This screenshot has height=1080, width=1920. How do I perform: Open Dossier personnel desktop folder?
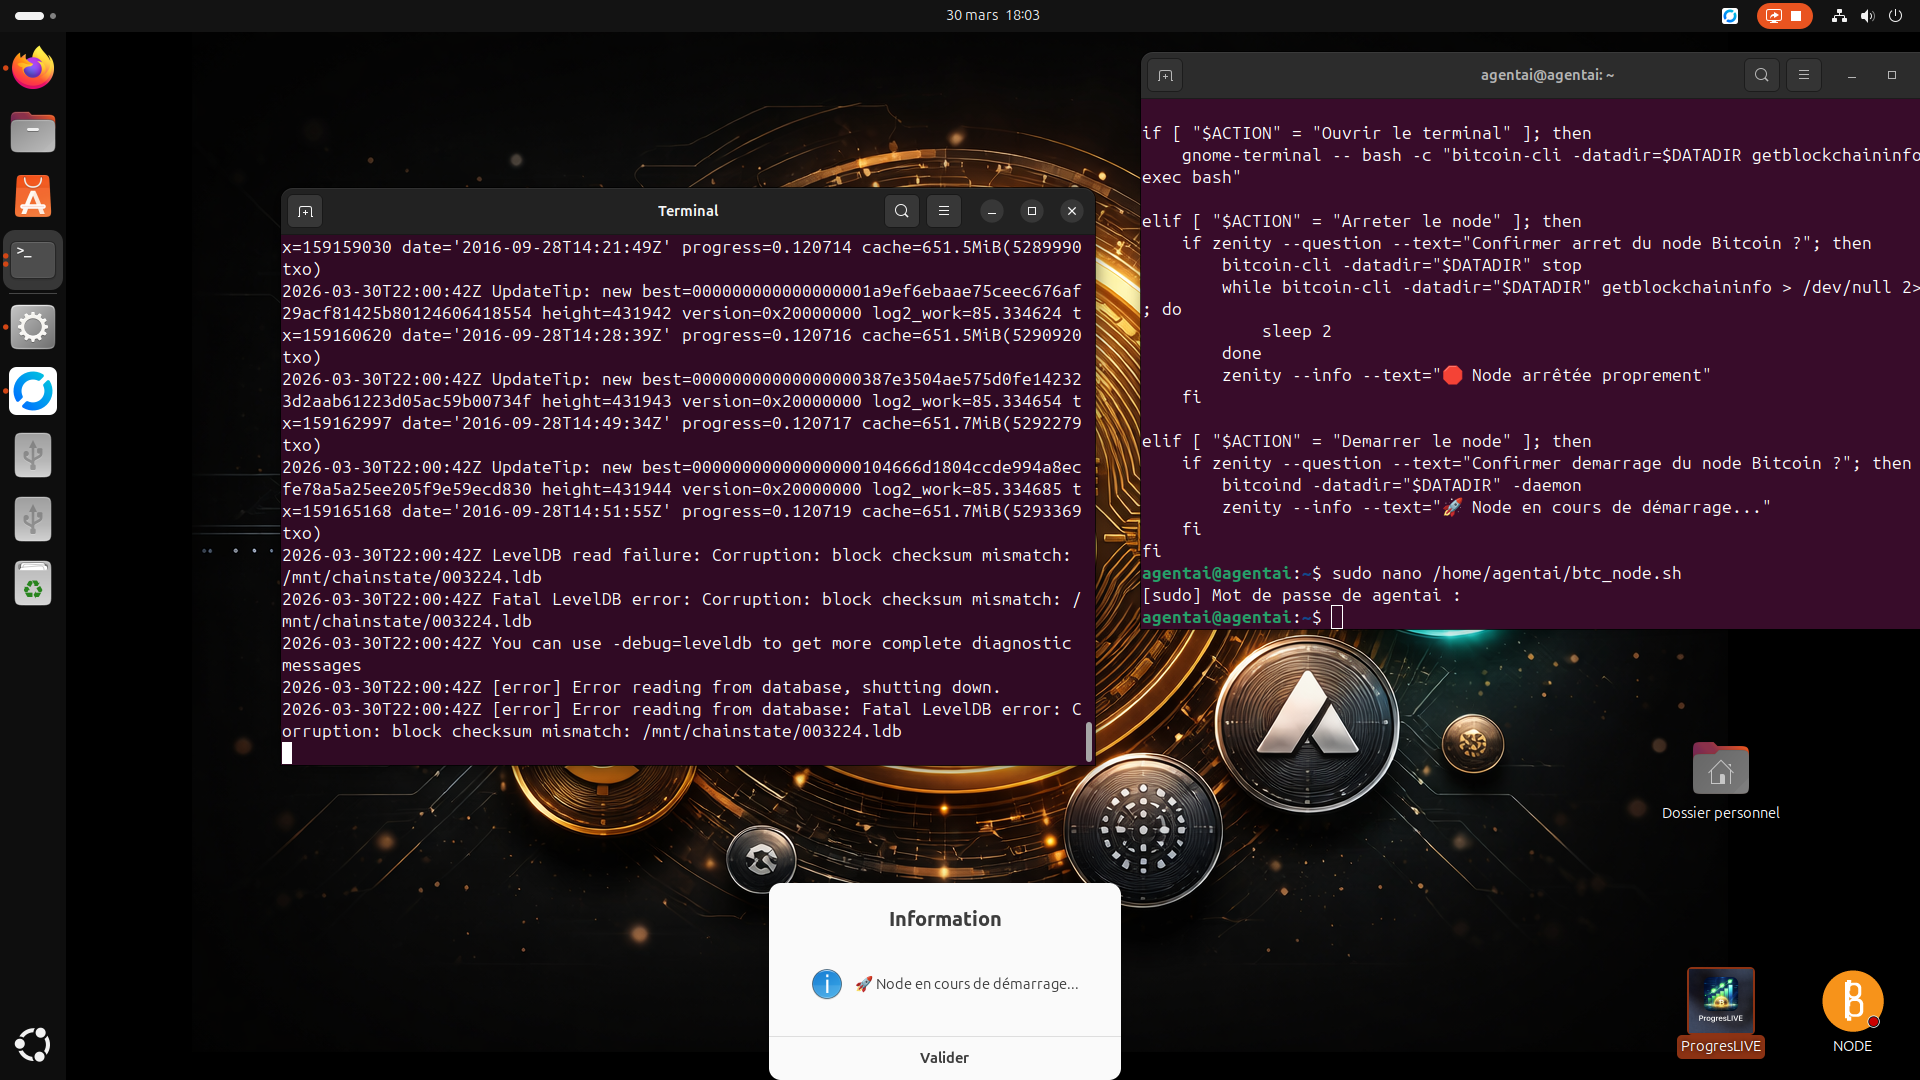1720,770
